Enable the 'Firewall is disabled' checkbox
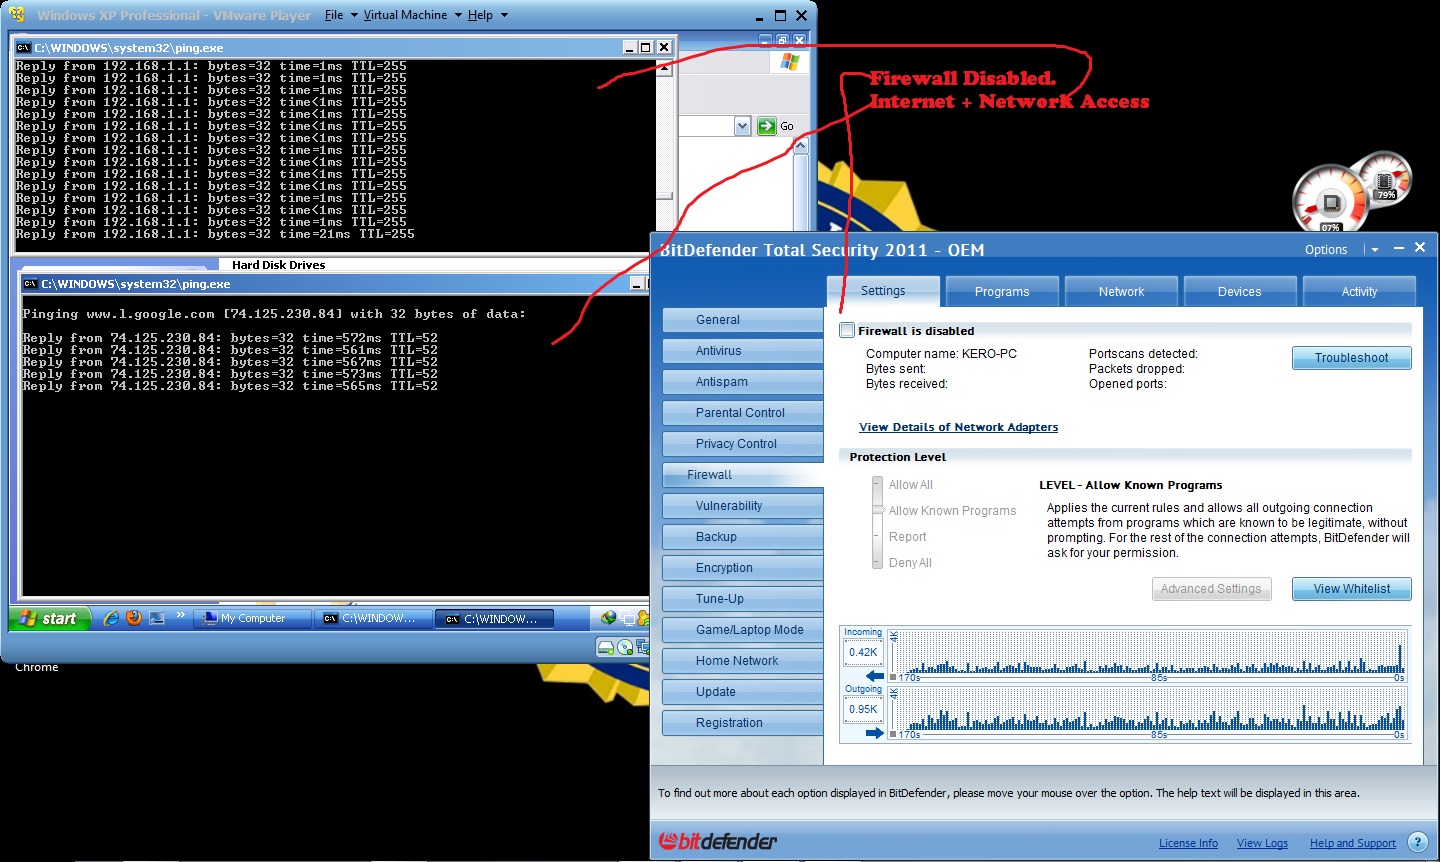 pyautogui.click(x=847, y=331)
